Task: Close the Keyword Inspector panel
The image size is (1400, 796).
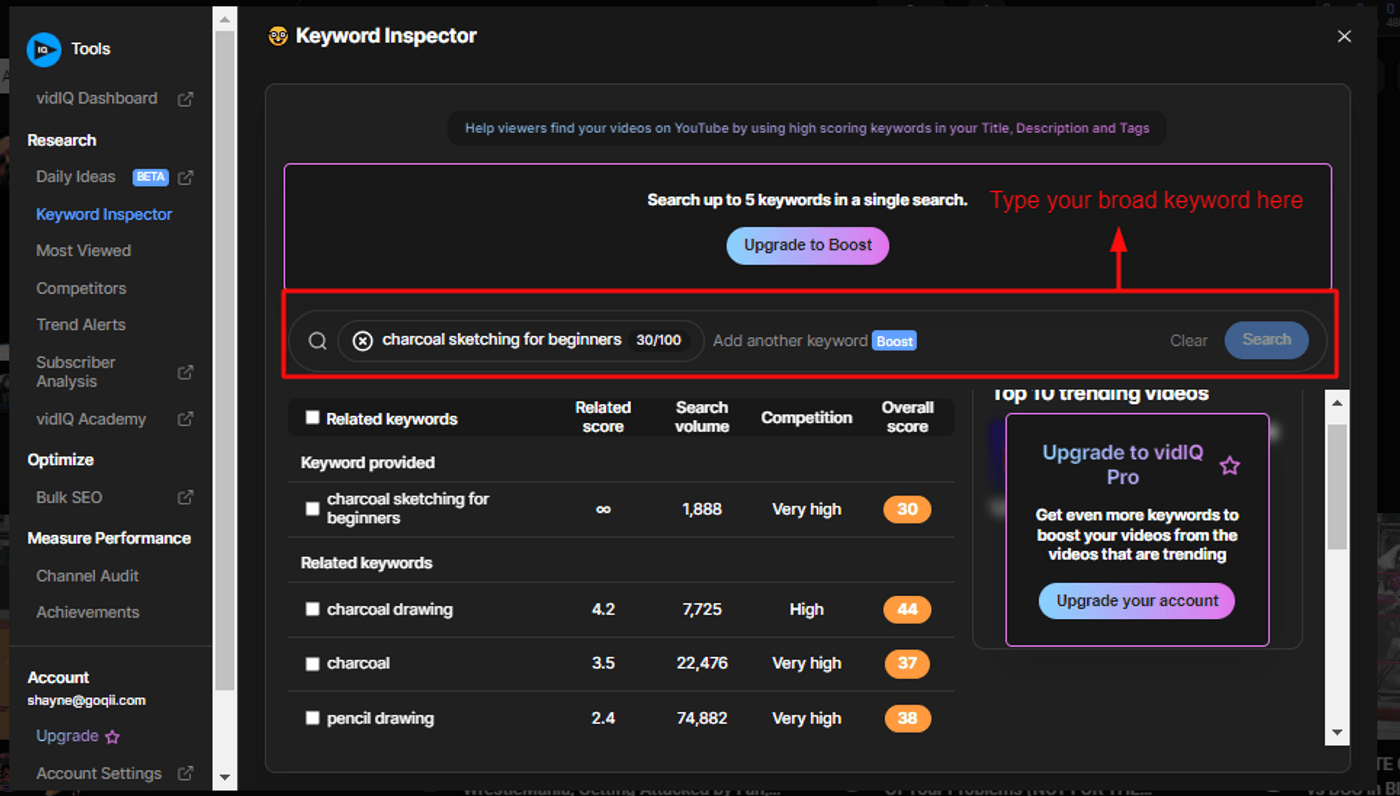Action: pos(1344,37)
